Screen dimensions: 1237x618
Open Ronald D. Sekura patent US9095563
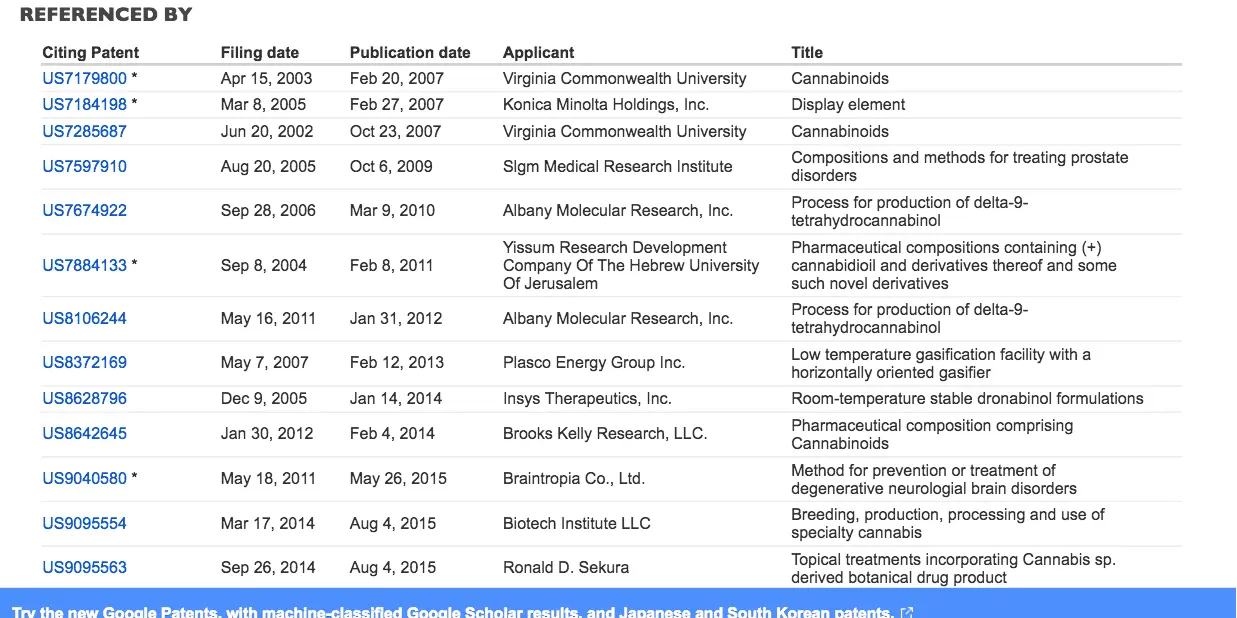tap(84, 567)
